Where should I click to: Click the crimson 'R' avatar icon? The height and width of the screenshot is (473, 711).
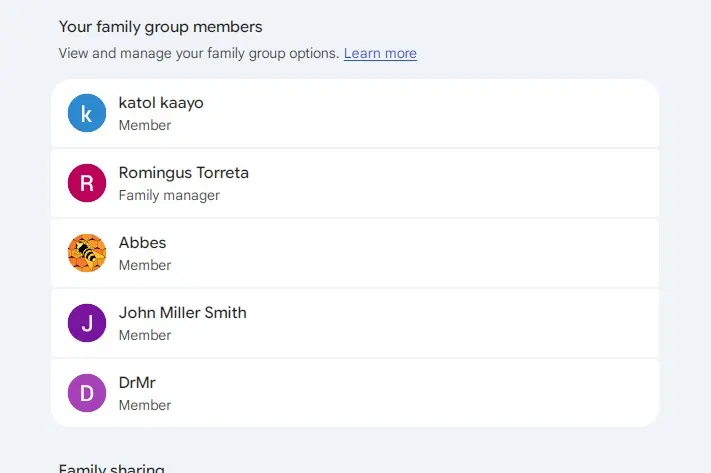(x=87, y=183)
